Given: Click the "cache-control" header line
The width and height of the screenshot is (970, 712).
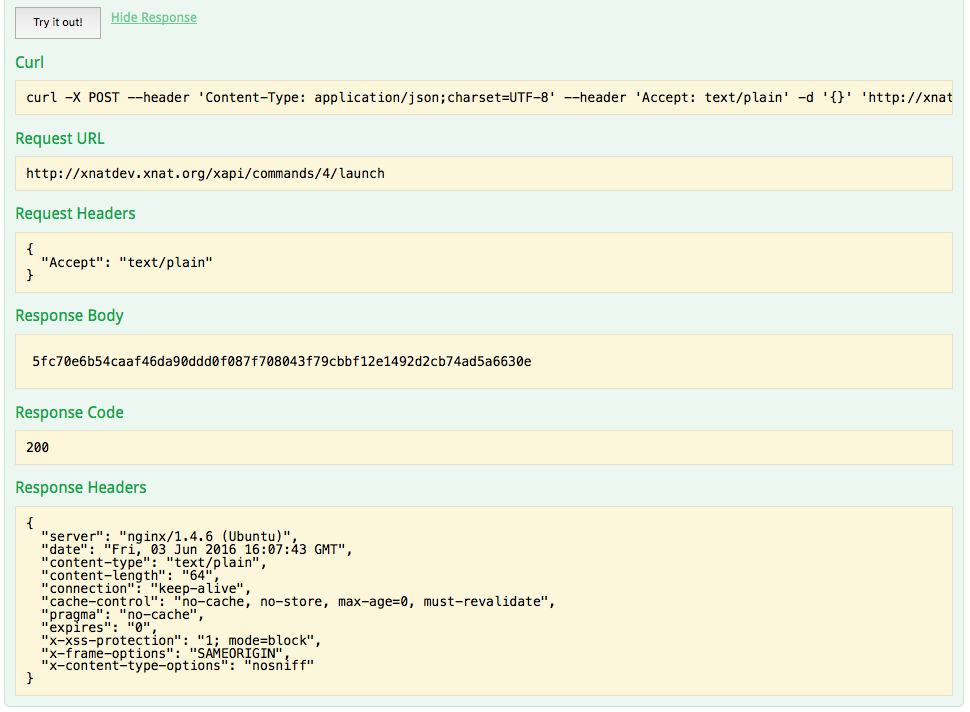Looking at the screenshot, I should 297,601.
